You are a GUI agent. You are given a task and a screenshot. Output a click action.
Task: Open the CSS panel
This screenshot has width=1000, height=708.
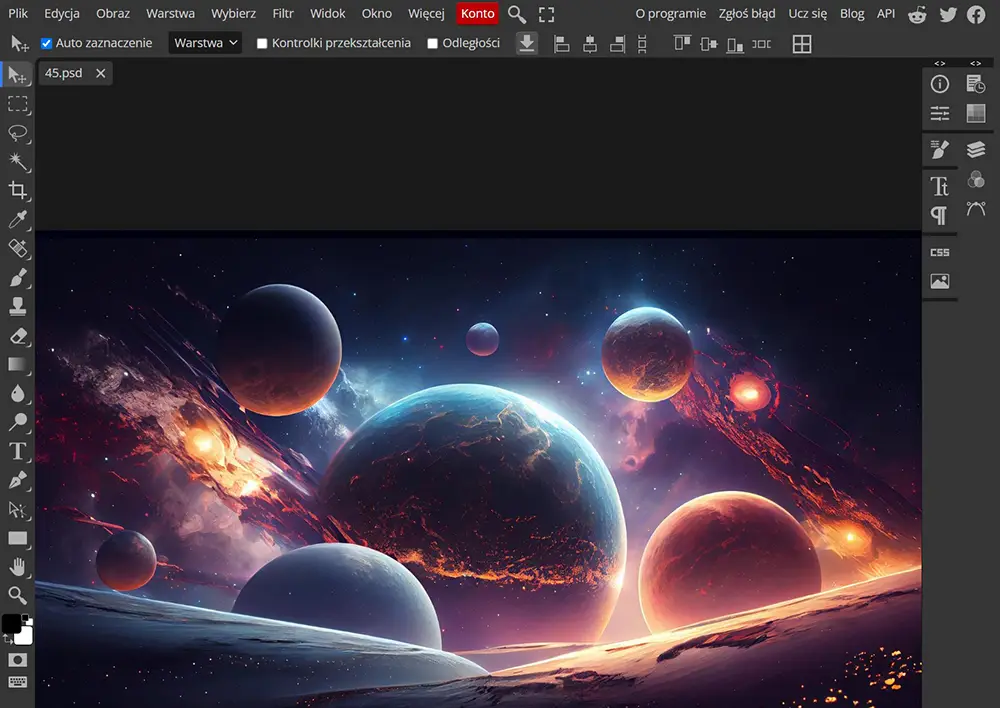point(939,253)
